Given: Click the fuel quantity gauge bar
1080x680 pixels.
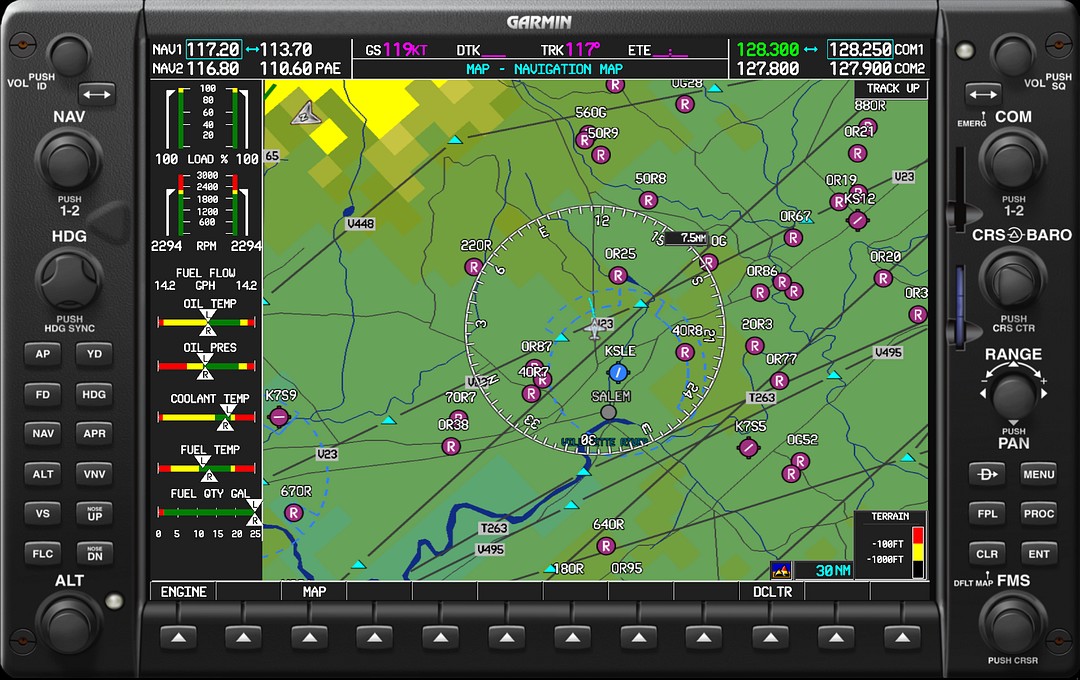Looking at the screenshot, I should click(x=207, y=512).
